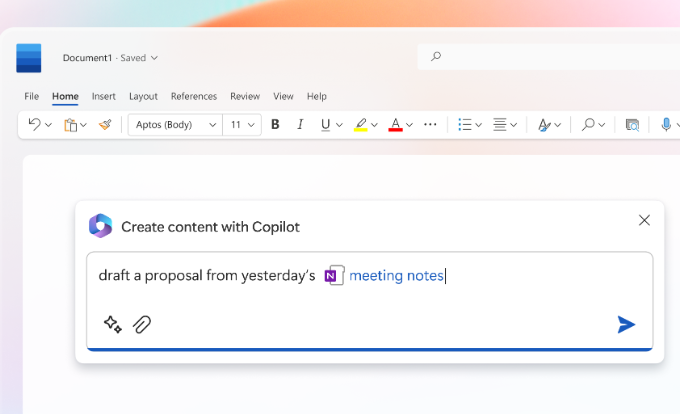
Task: Expand the paste options dropdown arrow
Action: (x=84, y=125)
